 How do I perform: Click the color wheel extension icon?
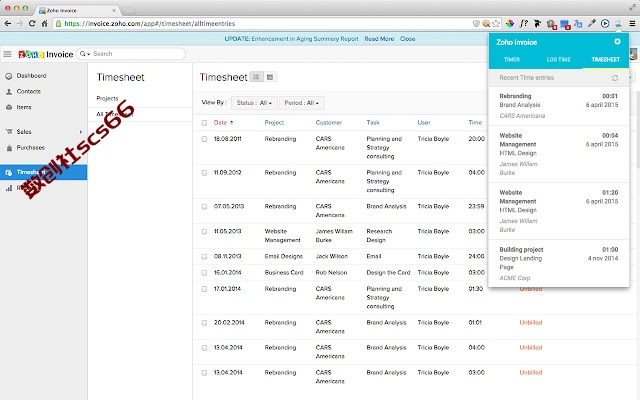510,24
